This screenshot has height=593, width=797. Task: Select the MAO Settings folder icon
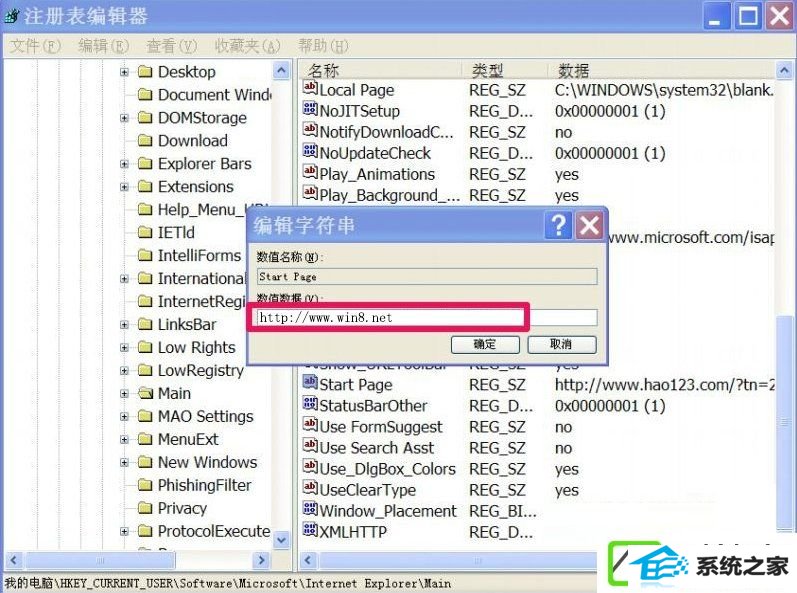pyautogui.click(x=145, y=416)
